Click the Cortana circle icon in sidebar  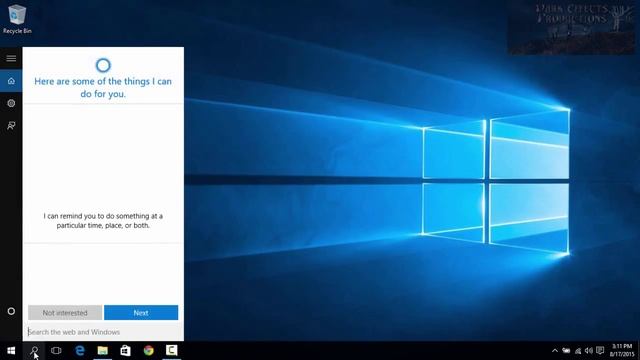(11, 311)
